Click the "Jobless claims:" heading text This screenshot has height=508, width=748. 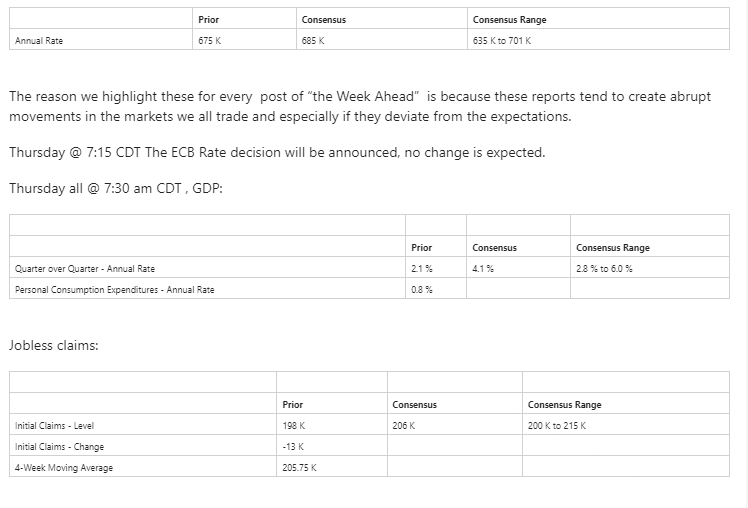click(x=54, y=345)
